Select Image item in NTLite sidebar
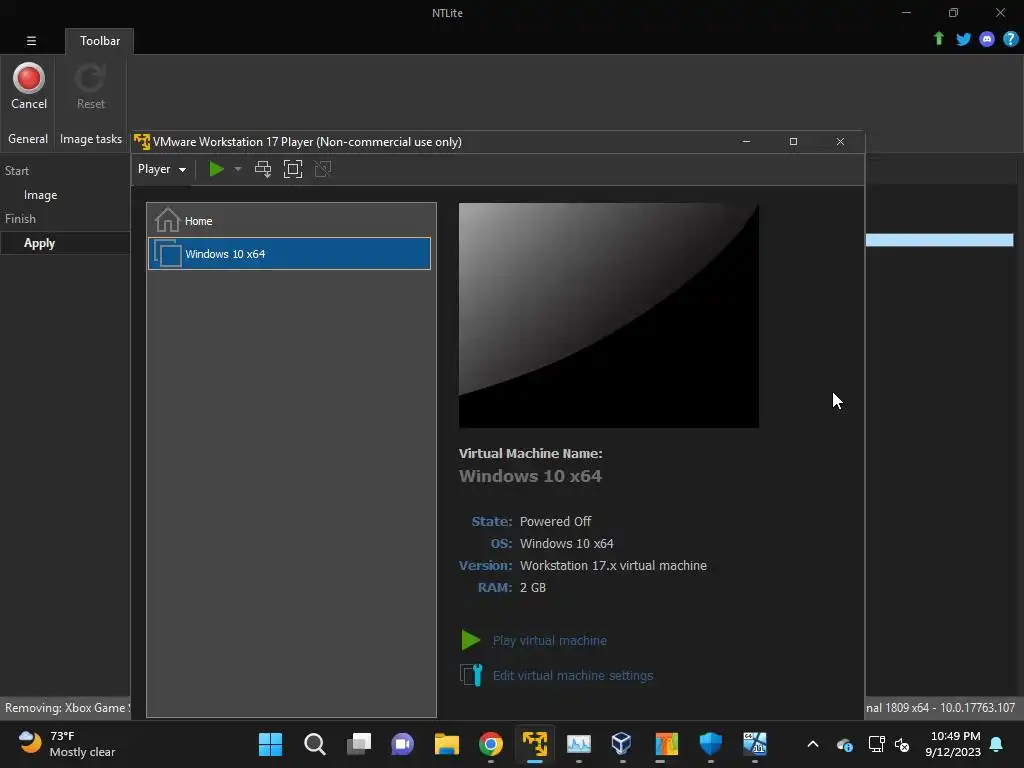 tap(40, 195)
